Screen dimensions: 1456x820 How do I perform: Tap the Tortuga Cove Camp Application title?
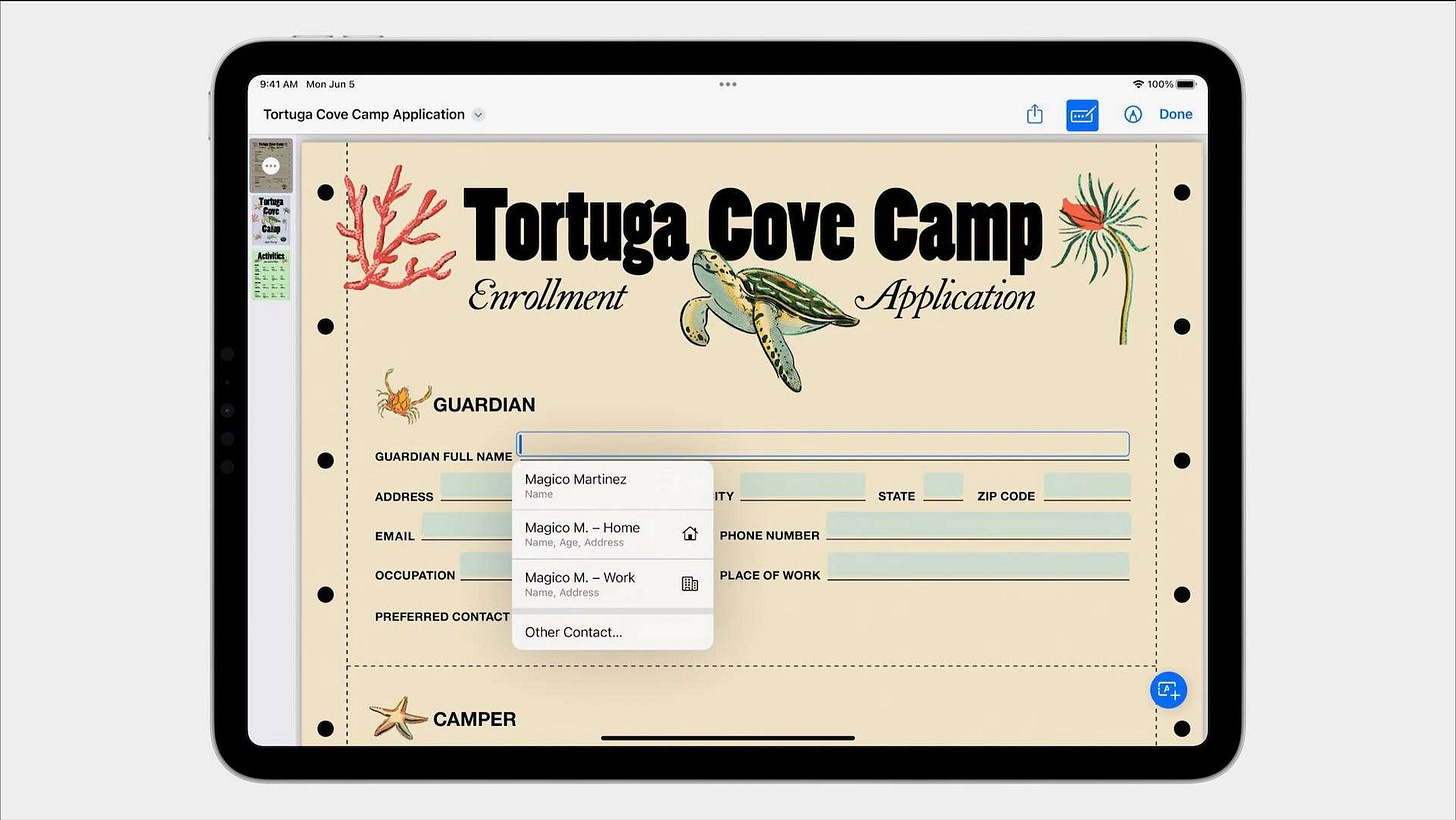364,114
